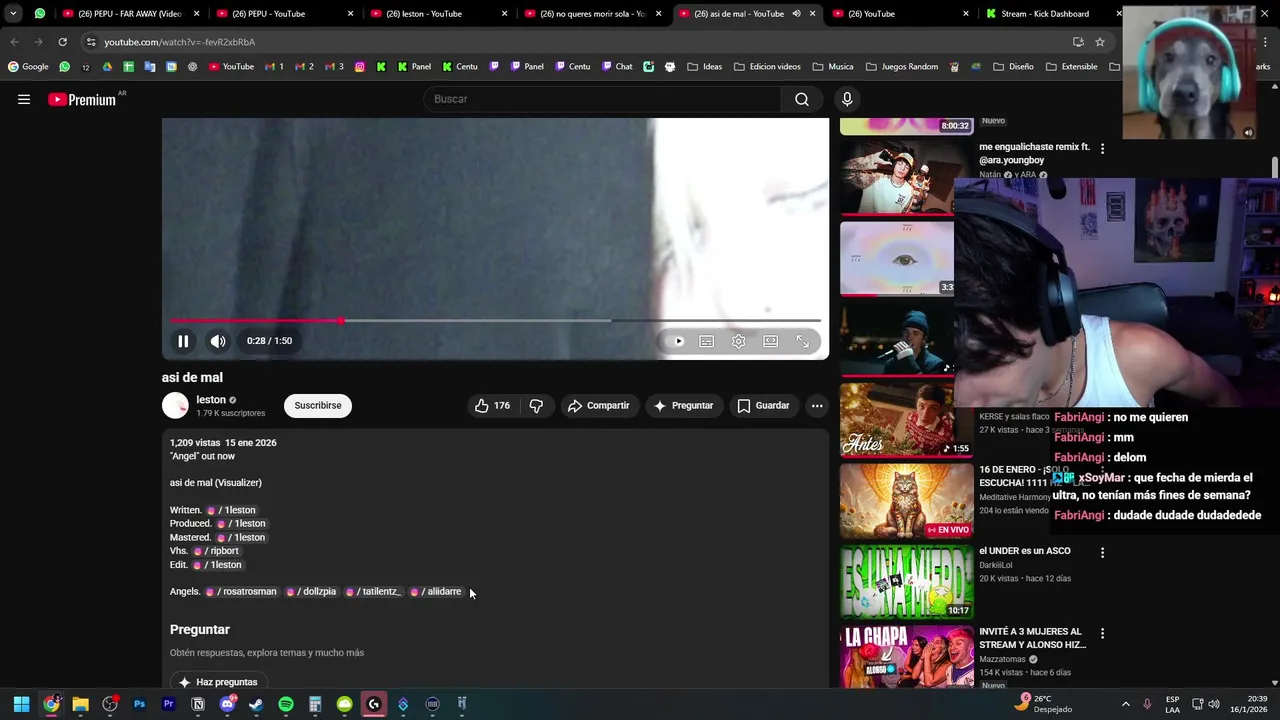This screenshot has width=1280, height=720.
Task: Switch to 'no queres morir sola' tab
Action: (x=593, y=14)
